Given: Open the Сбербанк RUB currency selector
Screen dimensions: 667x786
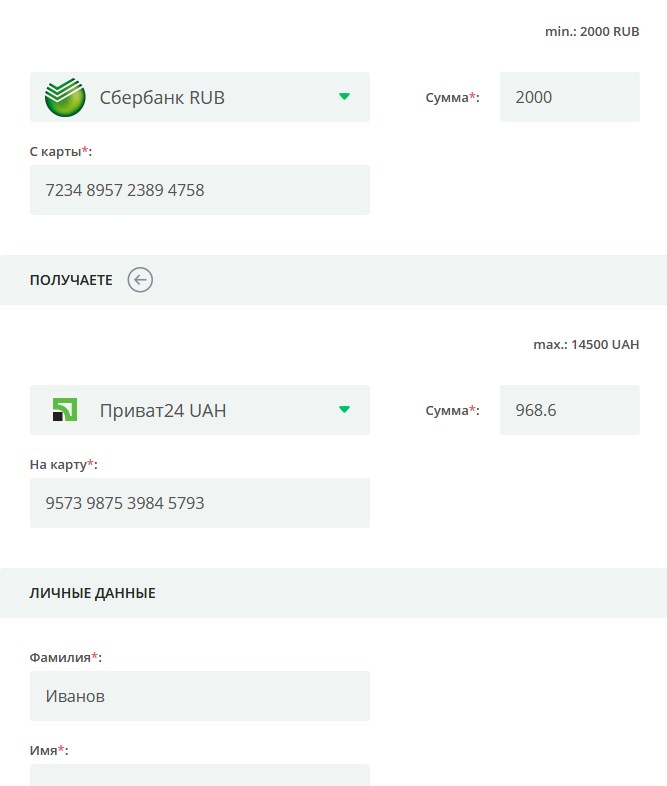Looking at the screenshot, I should 200,97.
